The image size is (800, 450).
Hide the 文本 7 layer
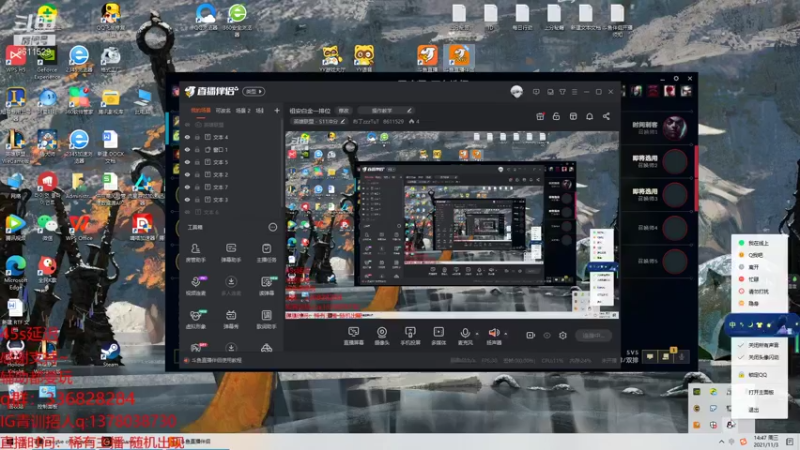pos(187,187)
